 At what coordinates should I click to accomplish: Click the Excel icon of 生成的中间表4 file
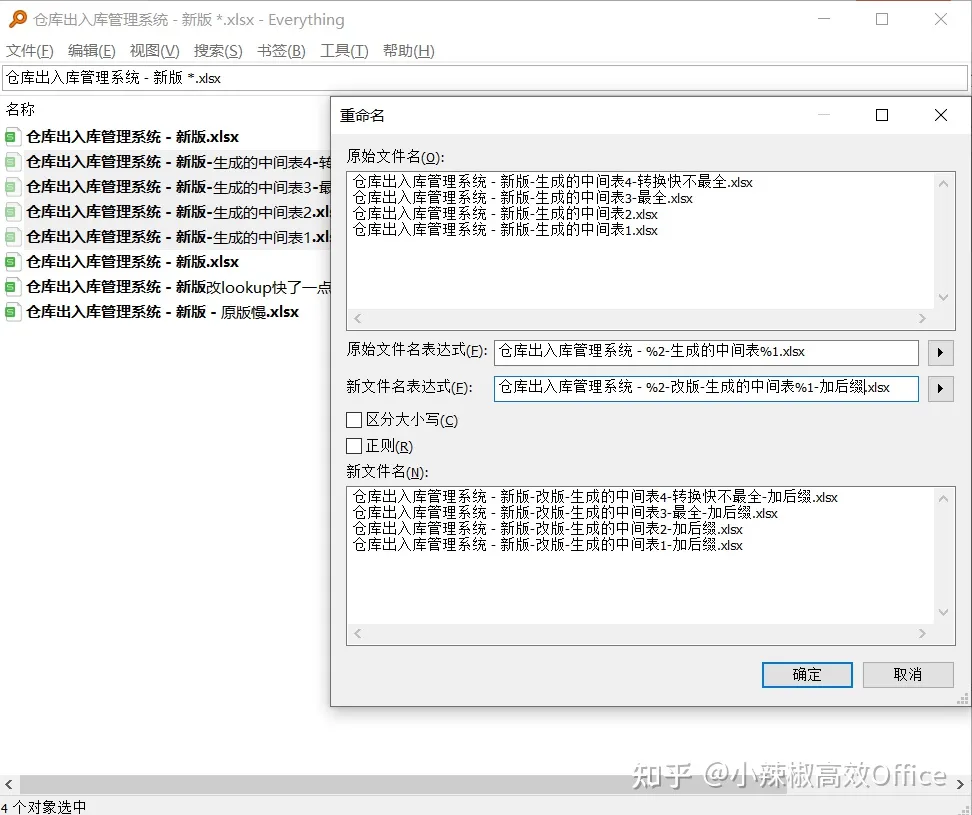[x=12, y=162]
